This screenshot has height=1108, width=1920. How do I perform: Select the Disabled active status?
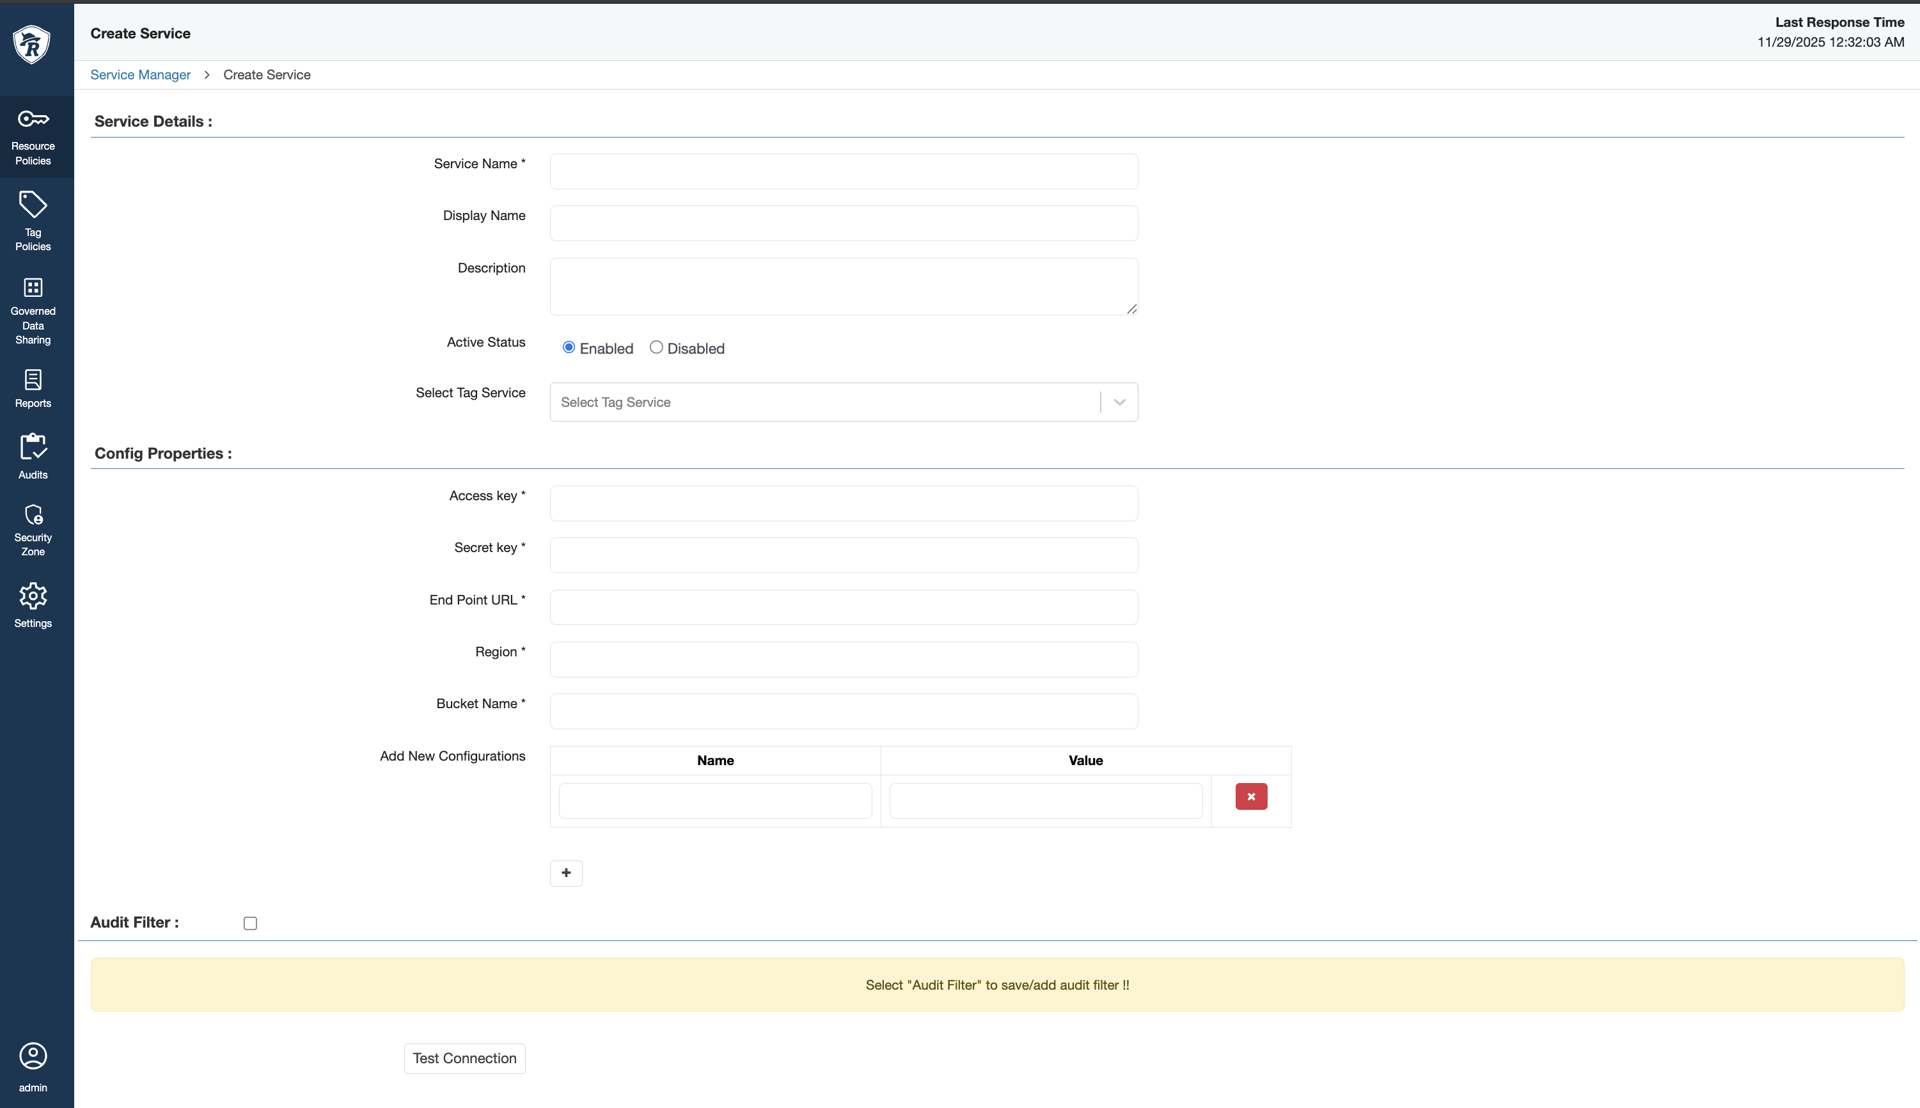pos(656,347)
